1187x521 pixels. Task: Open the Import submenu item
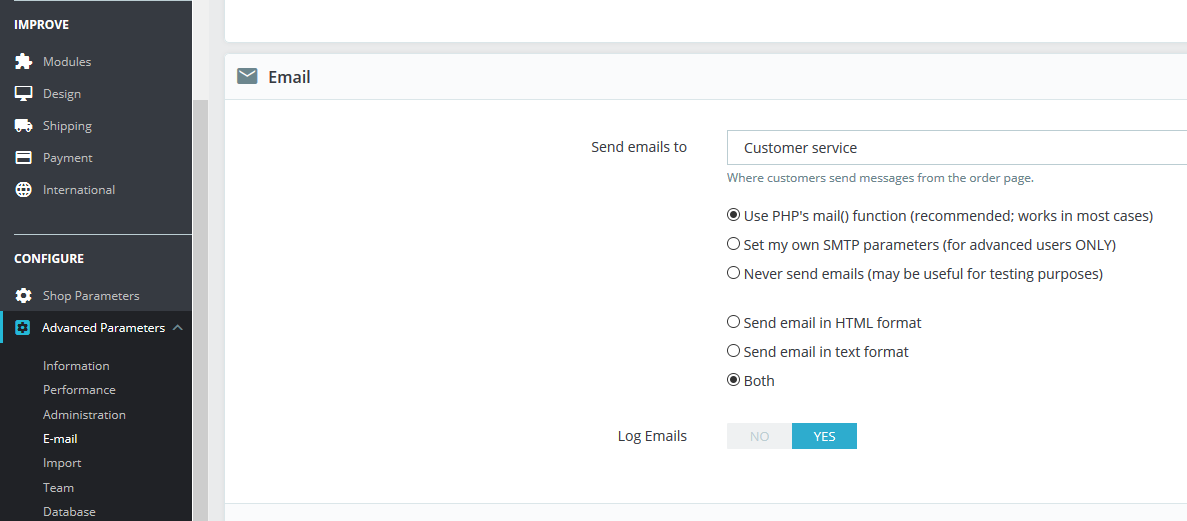[62, 463]
